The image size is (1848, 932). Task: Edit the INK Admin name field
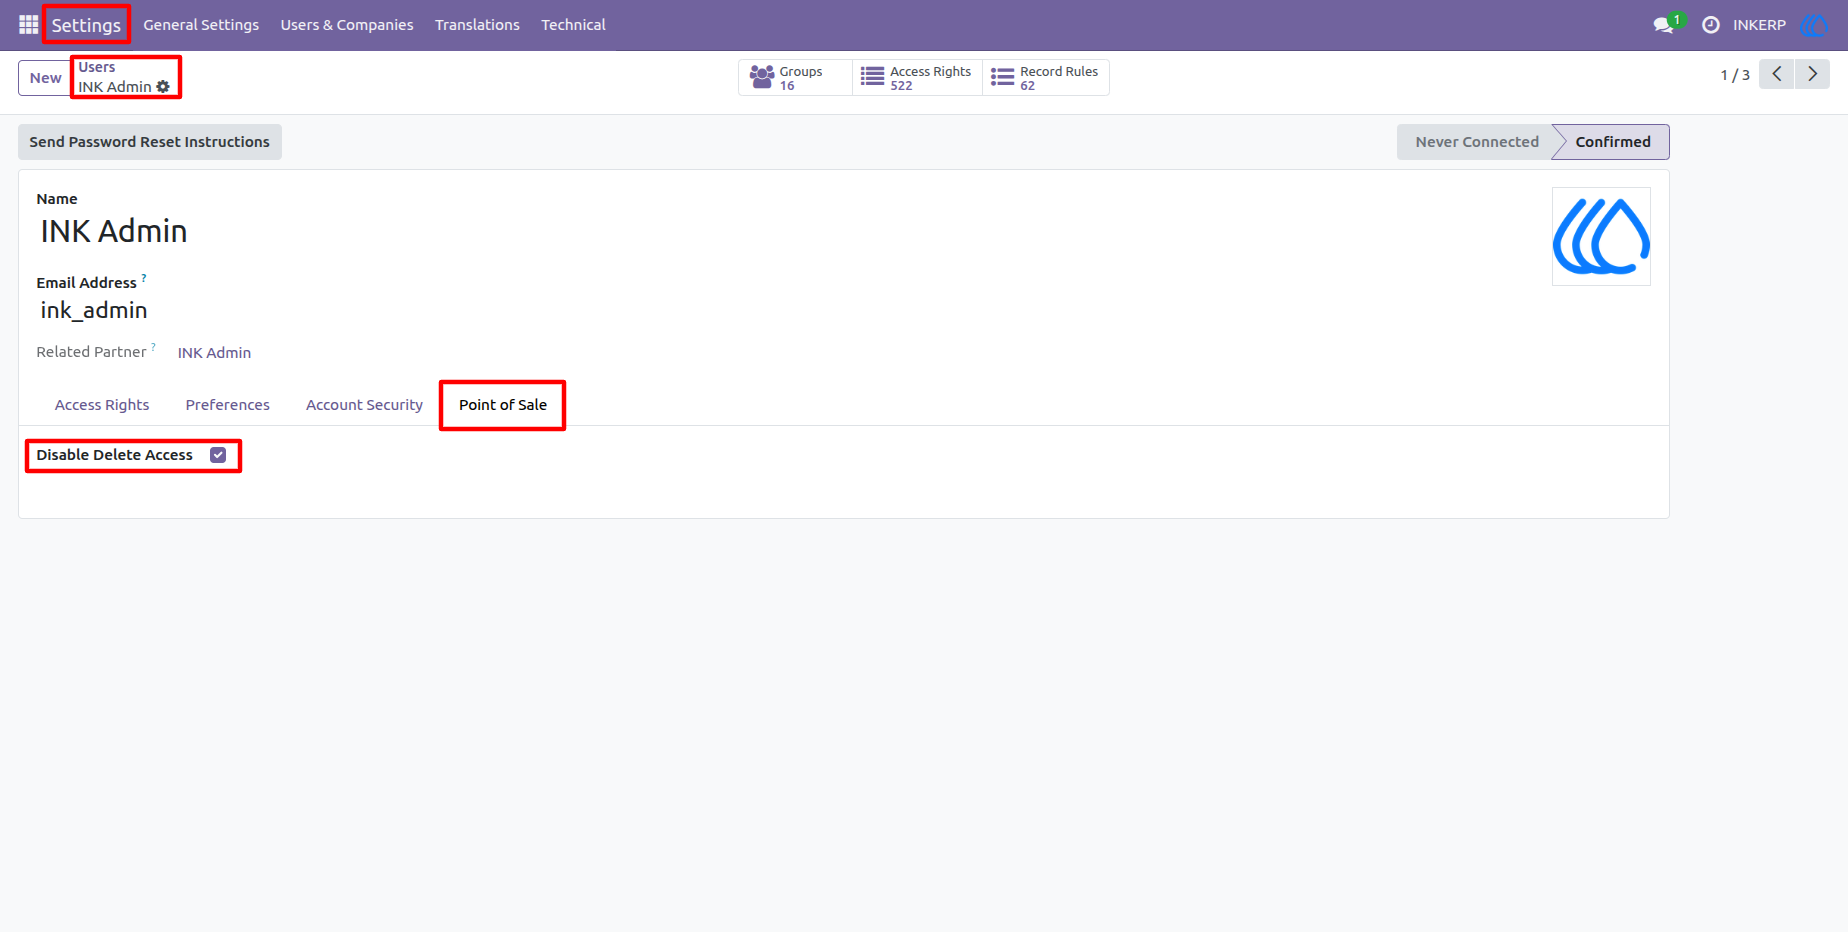click(113, 231)
